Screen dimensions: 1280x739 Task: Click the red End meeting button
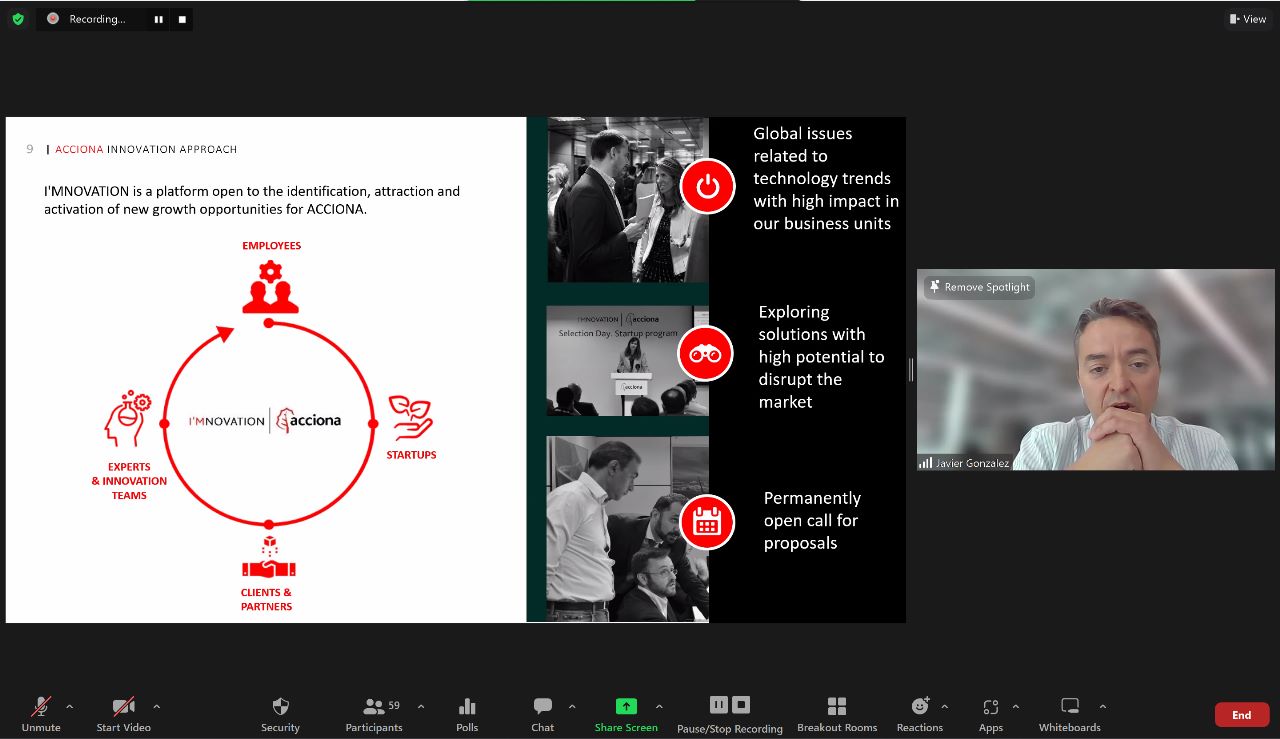1241,715
